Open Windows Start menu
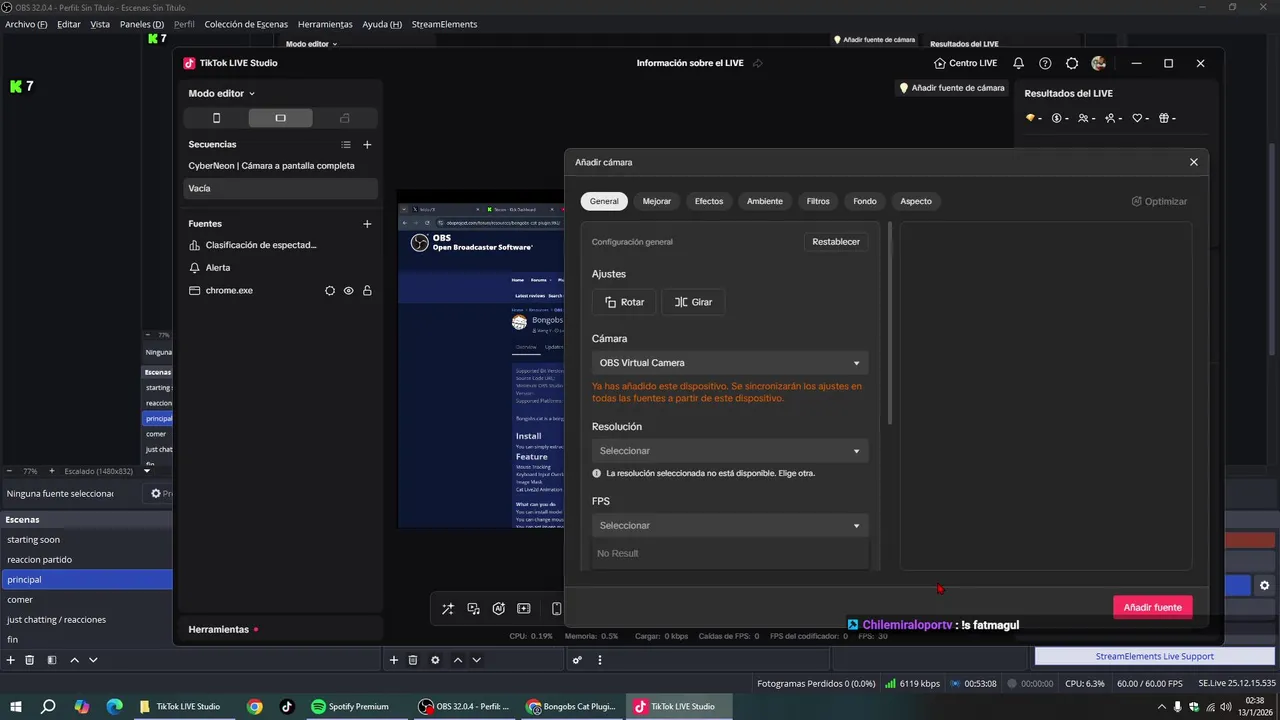 16,706
